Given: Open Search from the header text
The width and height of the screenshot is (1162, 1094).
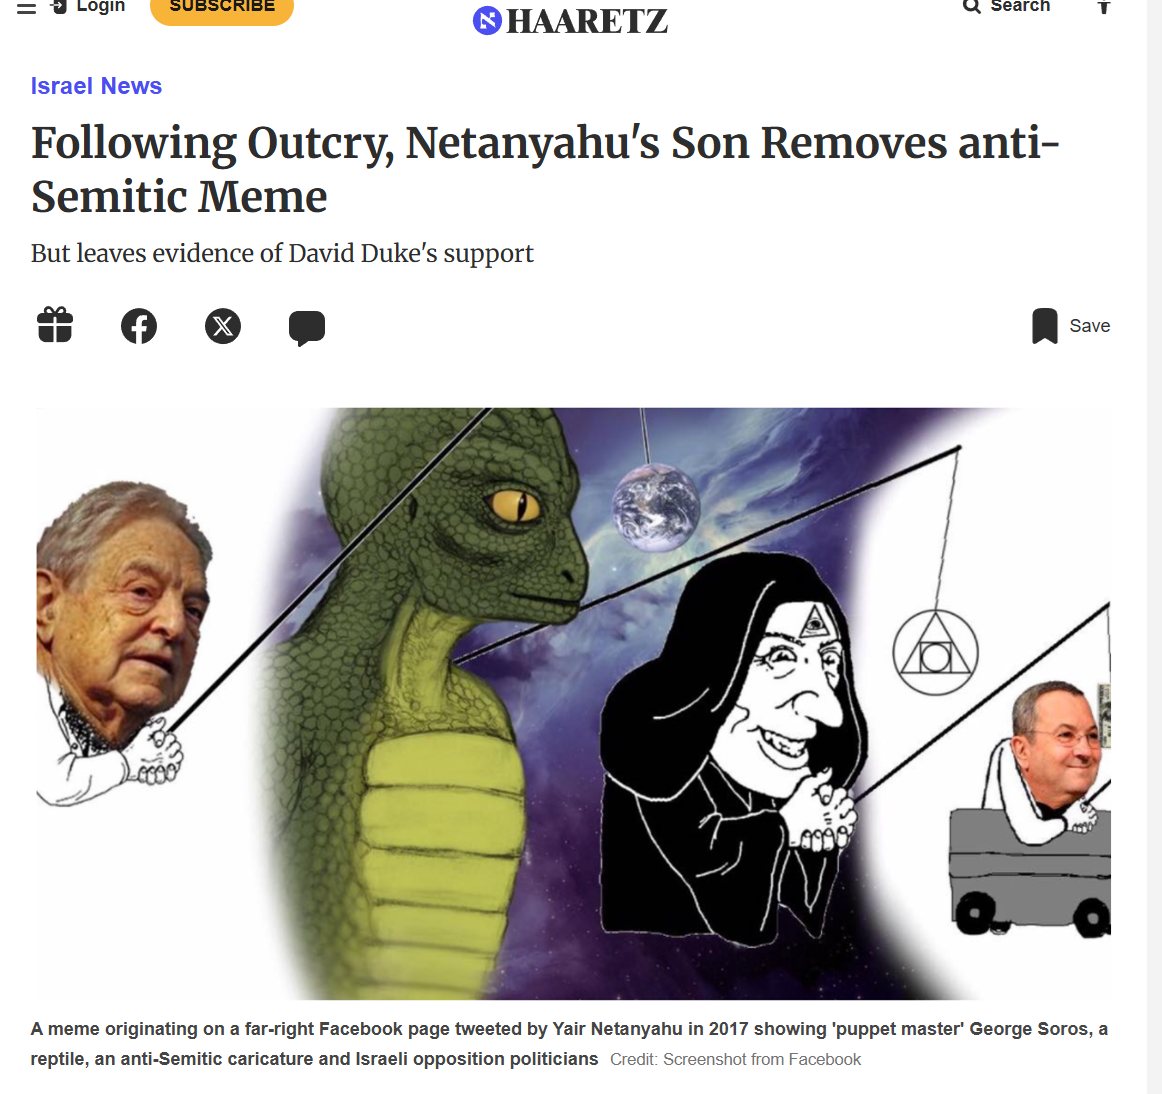Looking at the screenshot, I should 1020,7.
